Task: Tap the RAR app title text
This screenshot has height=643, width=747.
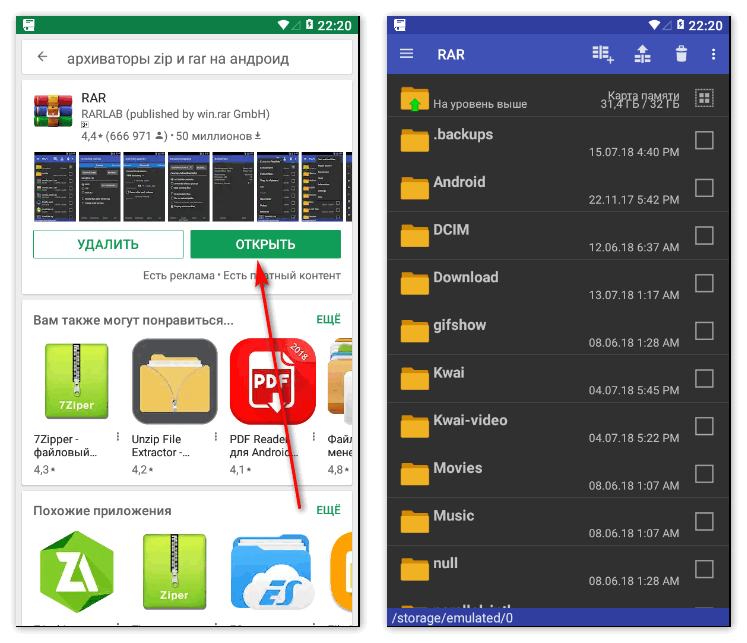Action: tap(93, 98)
